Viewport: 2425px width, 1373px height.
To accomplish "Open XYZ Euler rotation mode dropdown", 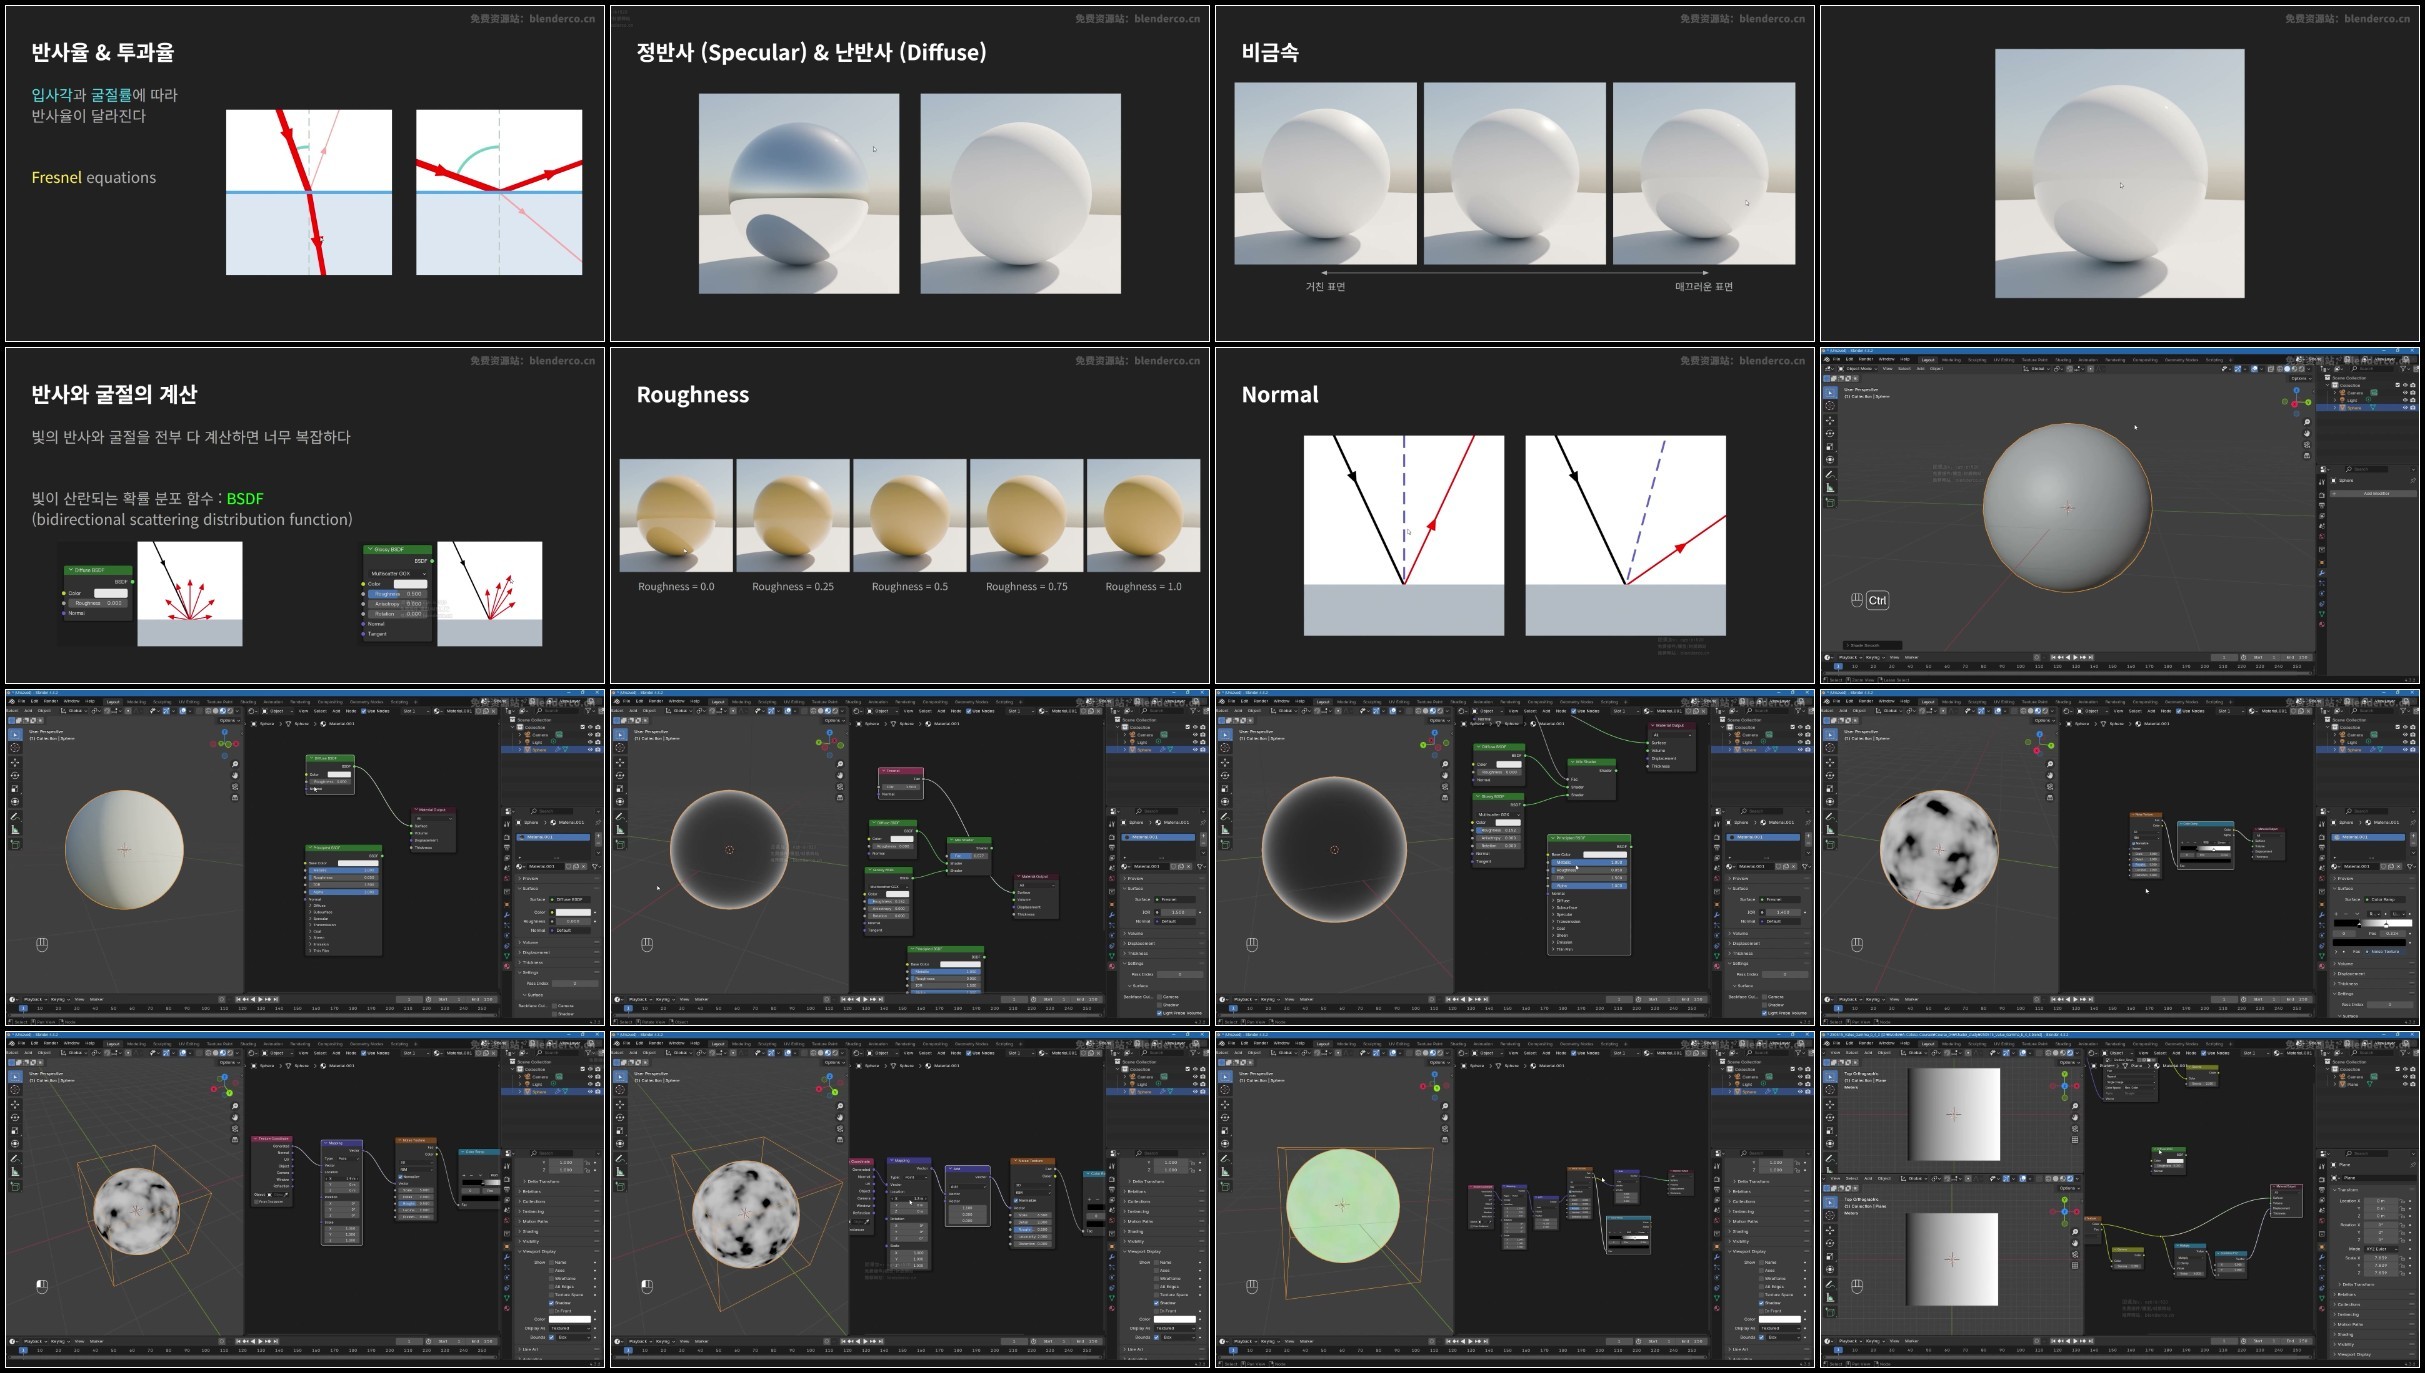I will 2380,1249.
